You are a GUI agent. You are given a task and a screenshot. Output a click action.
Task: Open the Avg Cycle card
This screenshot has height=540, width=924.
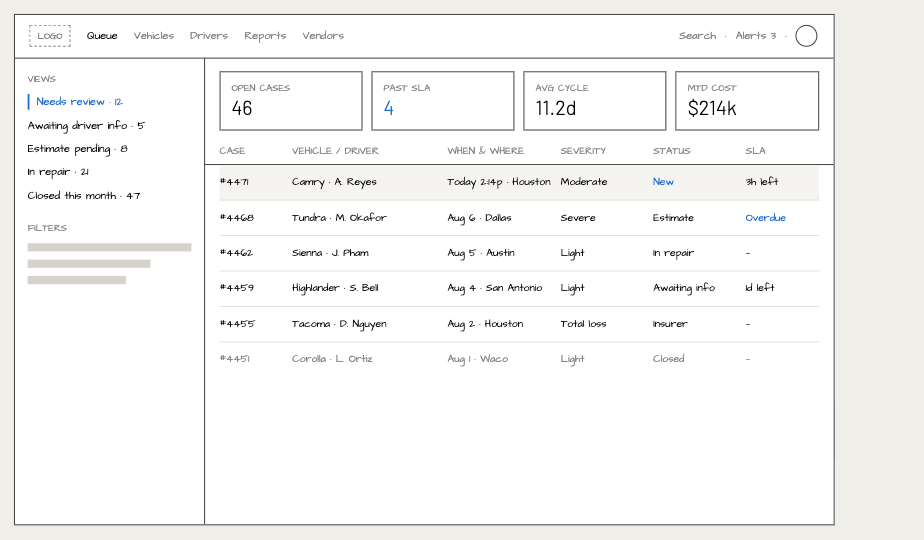pyautogui.click(x=595, y=101)
